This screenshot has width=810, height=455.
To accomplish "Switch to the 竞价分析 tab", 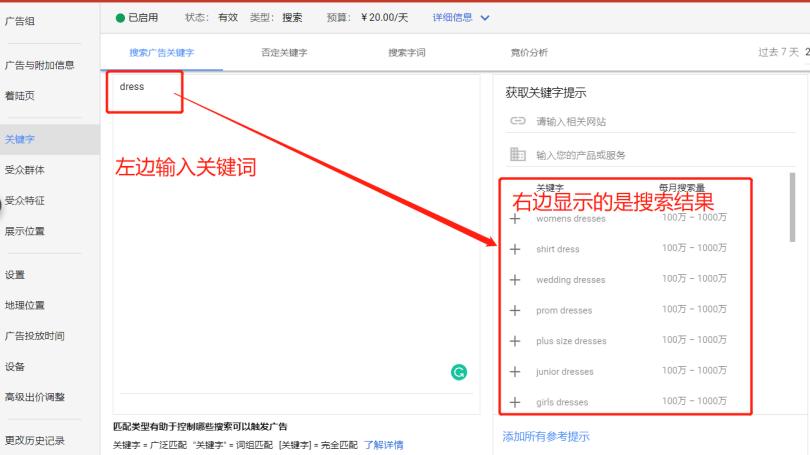I will click(529, 53).
